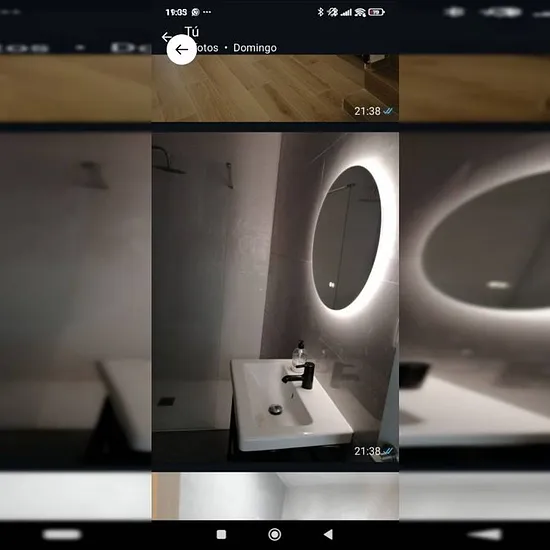Tap the header back arrow beside Tú

[x=166, y=36]
